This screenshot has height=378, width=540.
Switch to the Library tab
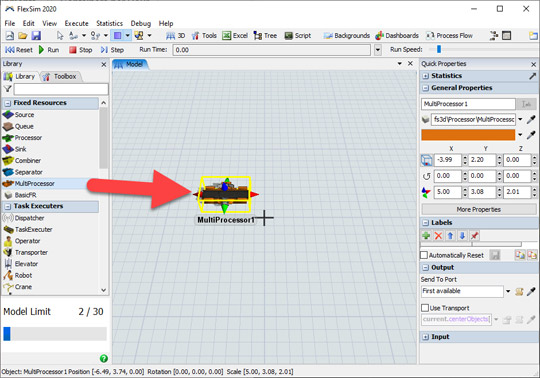point(20,76)
